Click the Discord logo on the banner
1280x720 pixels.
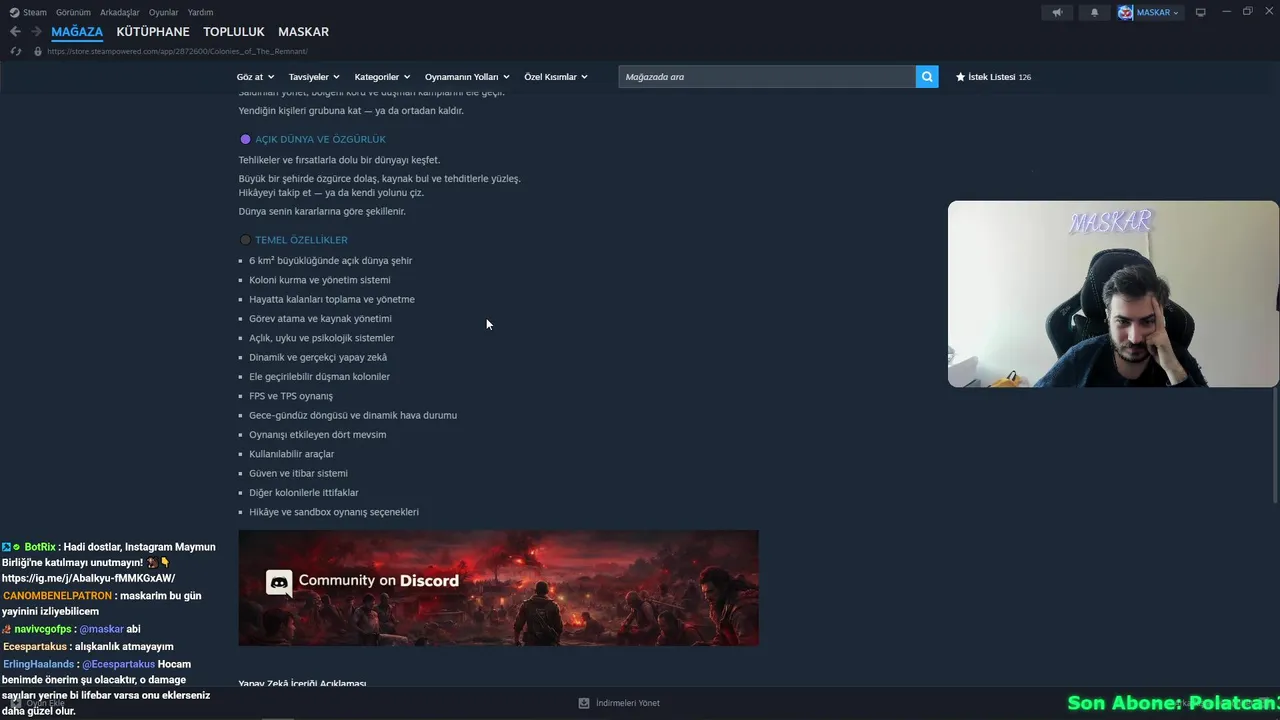[279, 581]
